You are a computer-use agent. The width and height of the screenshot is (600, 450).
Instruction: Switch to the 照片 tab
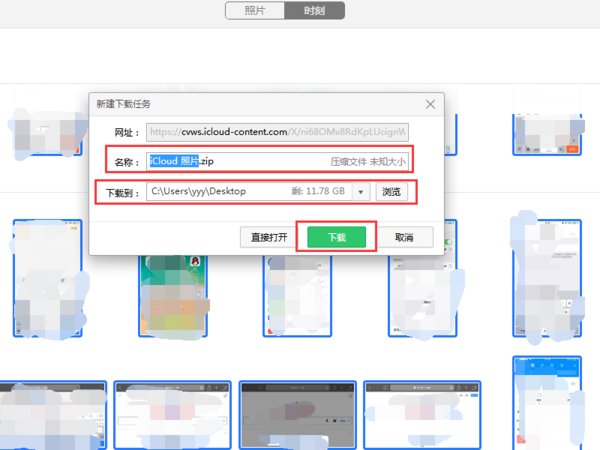pyautogui.click(x=255, y=10)
